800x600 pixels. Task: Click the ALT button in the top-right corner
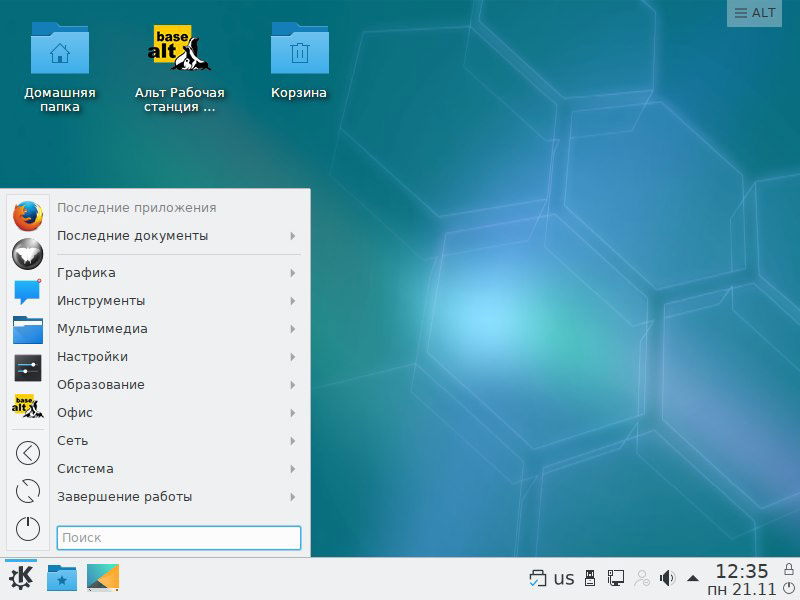(753, 13)
